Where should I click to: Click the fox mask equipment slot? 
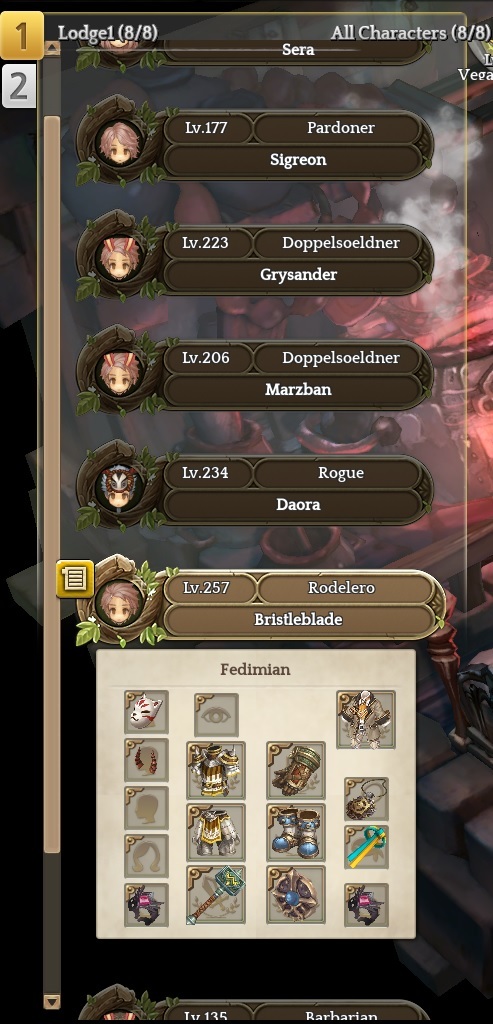point(146,712)
